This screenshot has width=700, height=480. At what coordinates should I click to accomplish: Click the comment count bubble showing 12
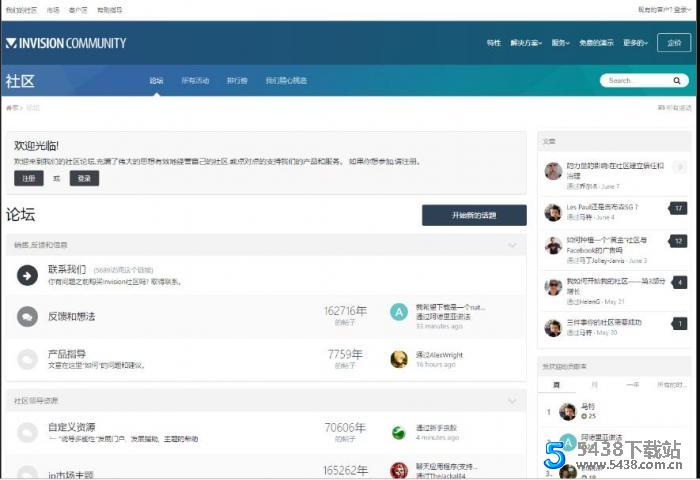(x=678, y=241)
